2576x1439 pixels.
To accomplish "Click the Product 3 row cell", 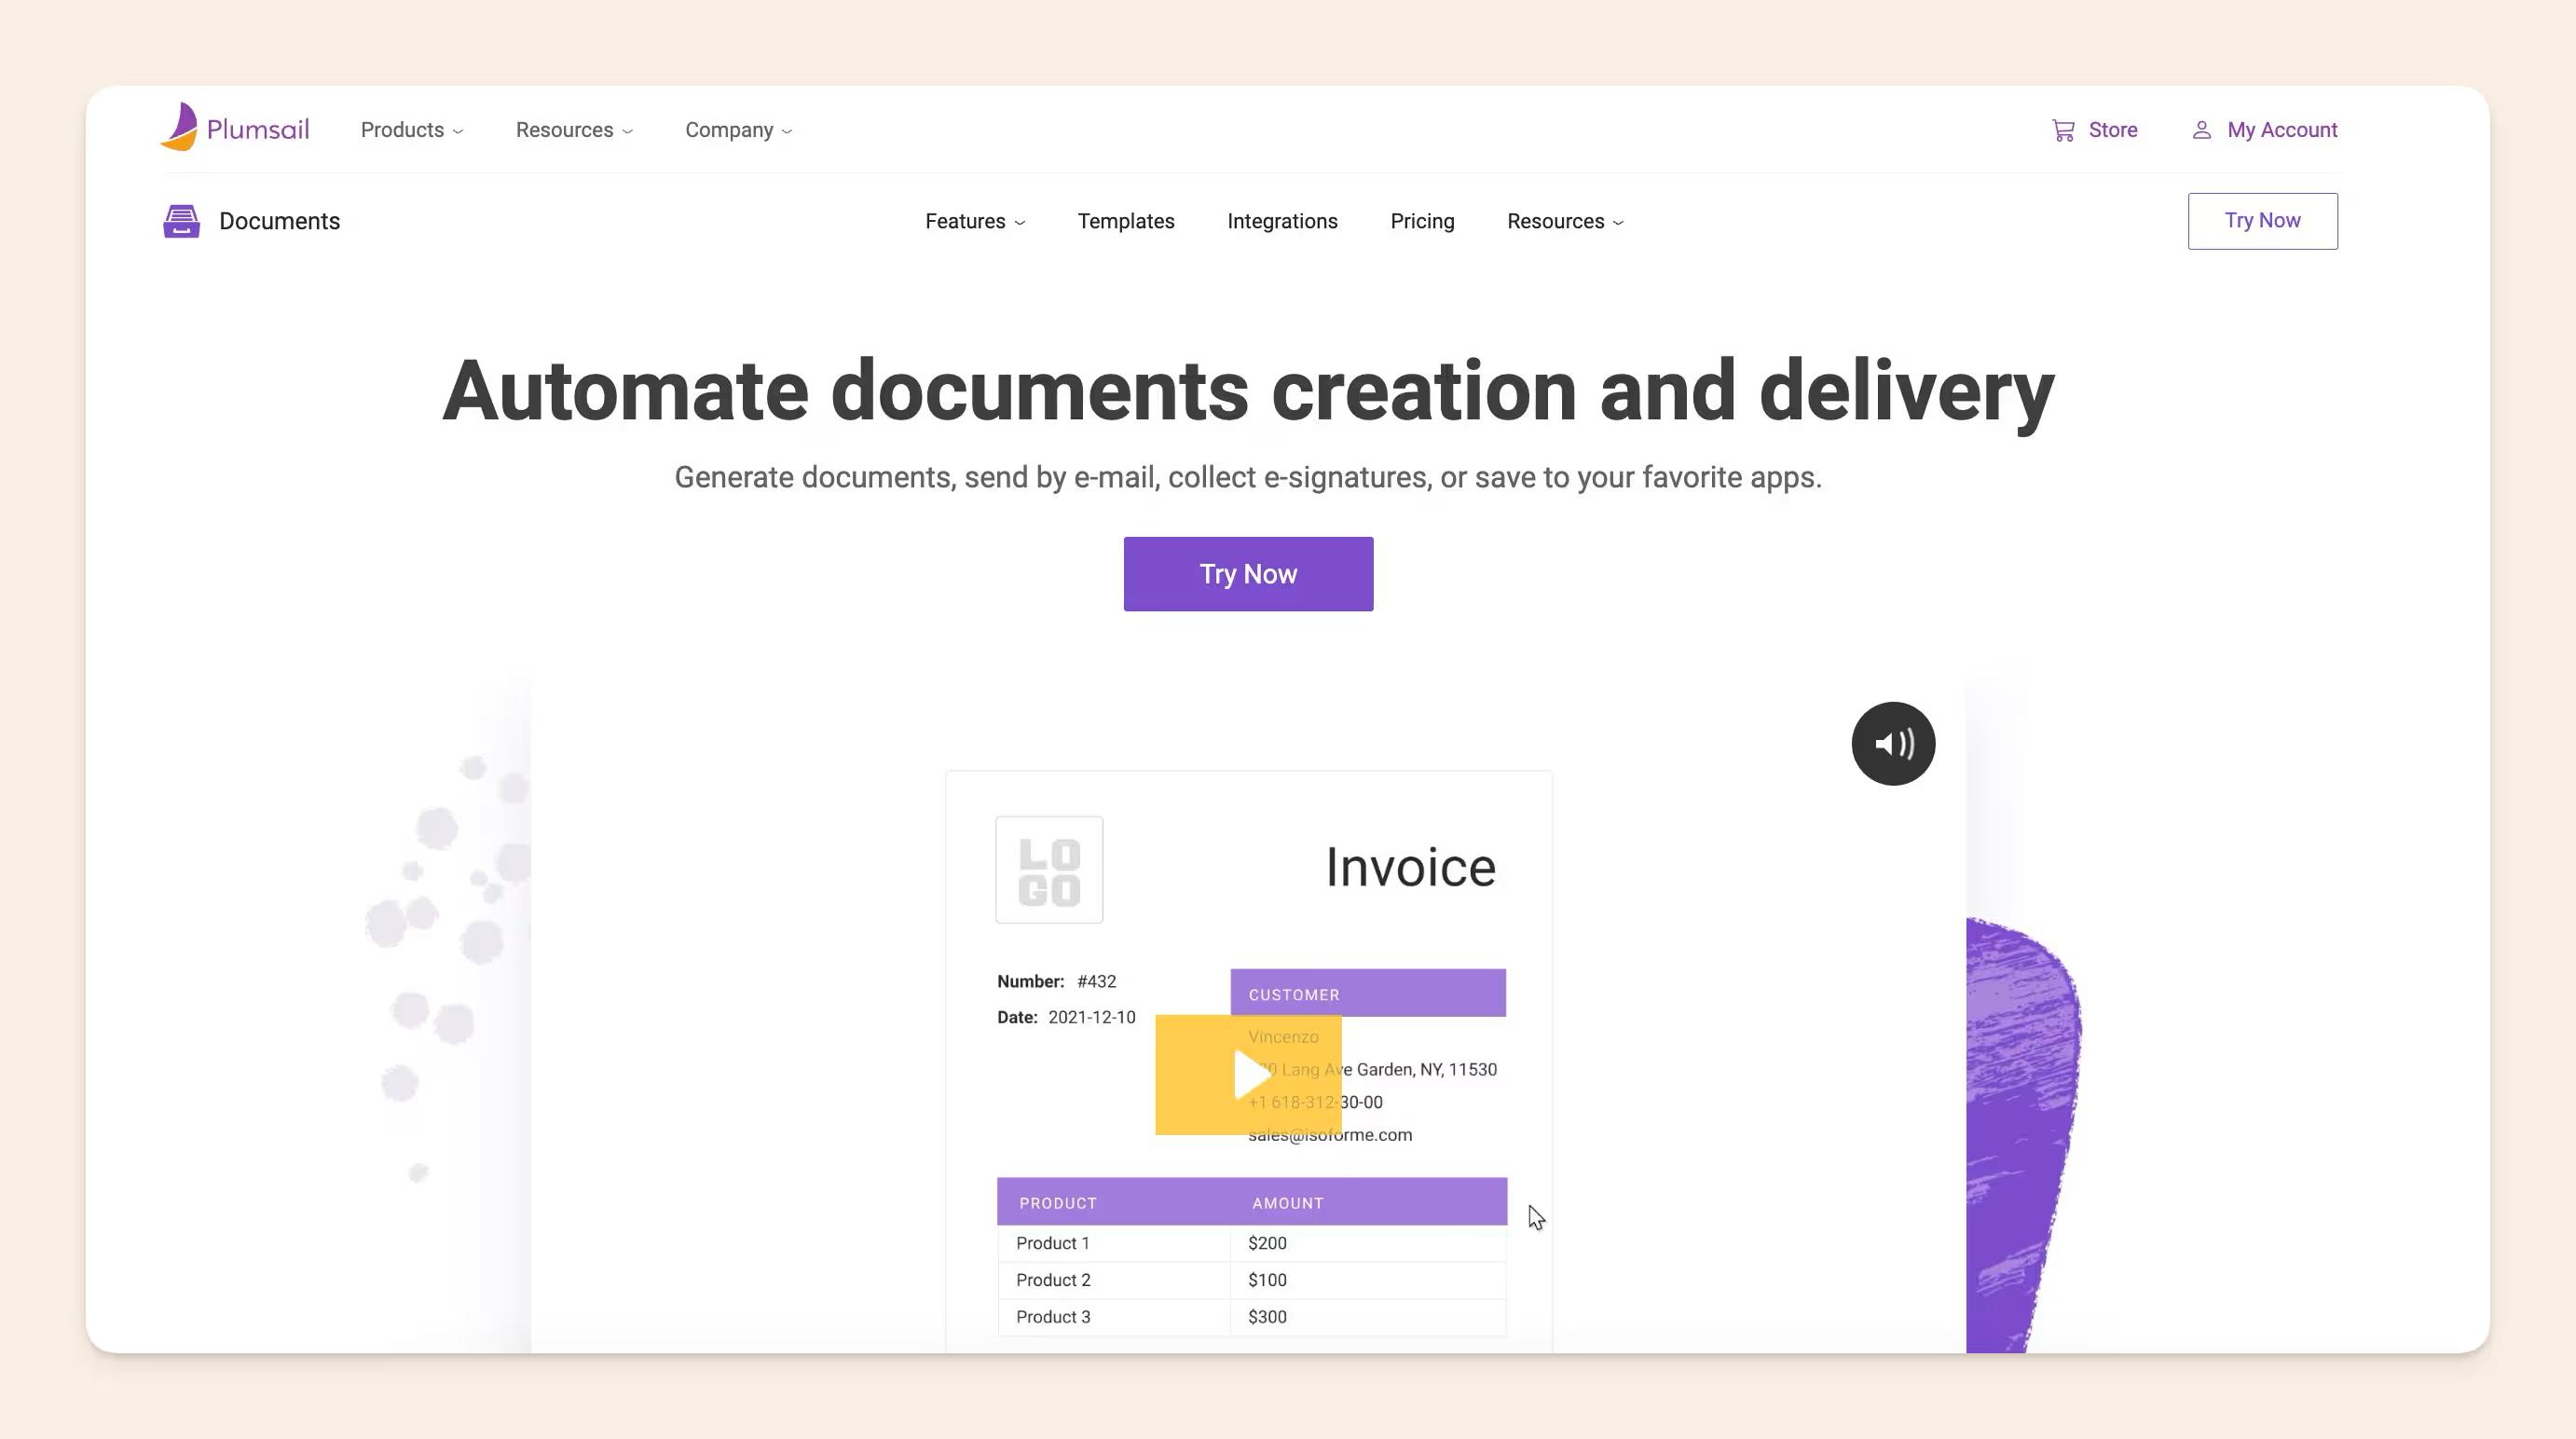I will [1113, 1317].
